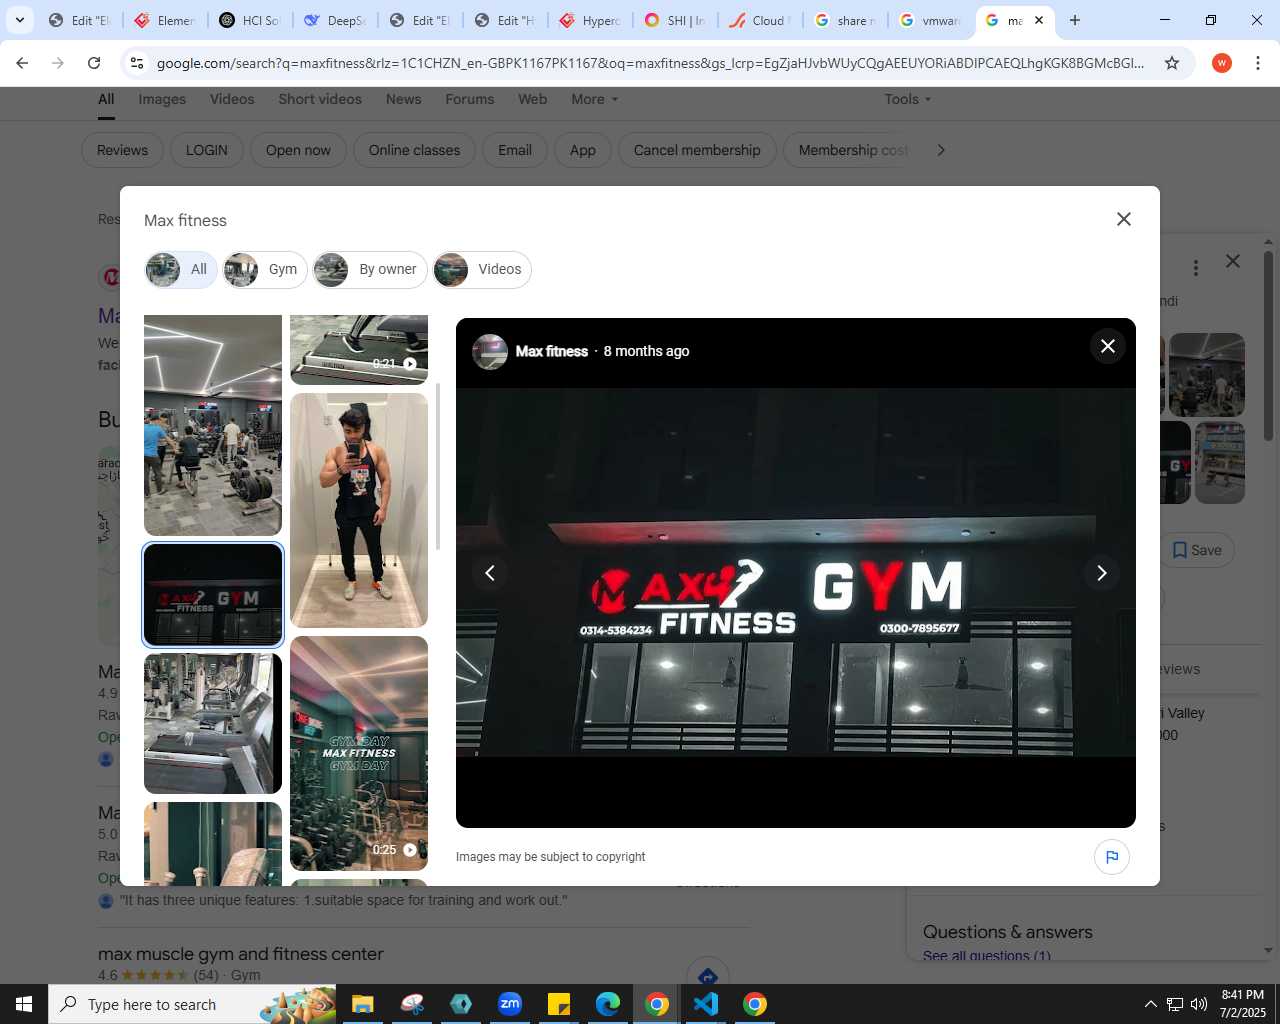
Task: Reload the page
Action: (94, 63)
